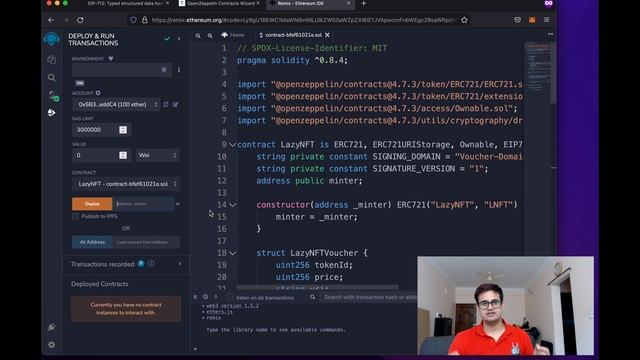Open the Firefox hamburger menu
Image resolution: width=640 pixels, height=360 pixels.
click(x=547, y=20)
